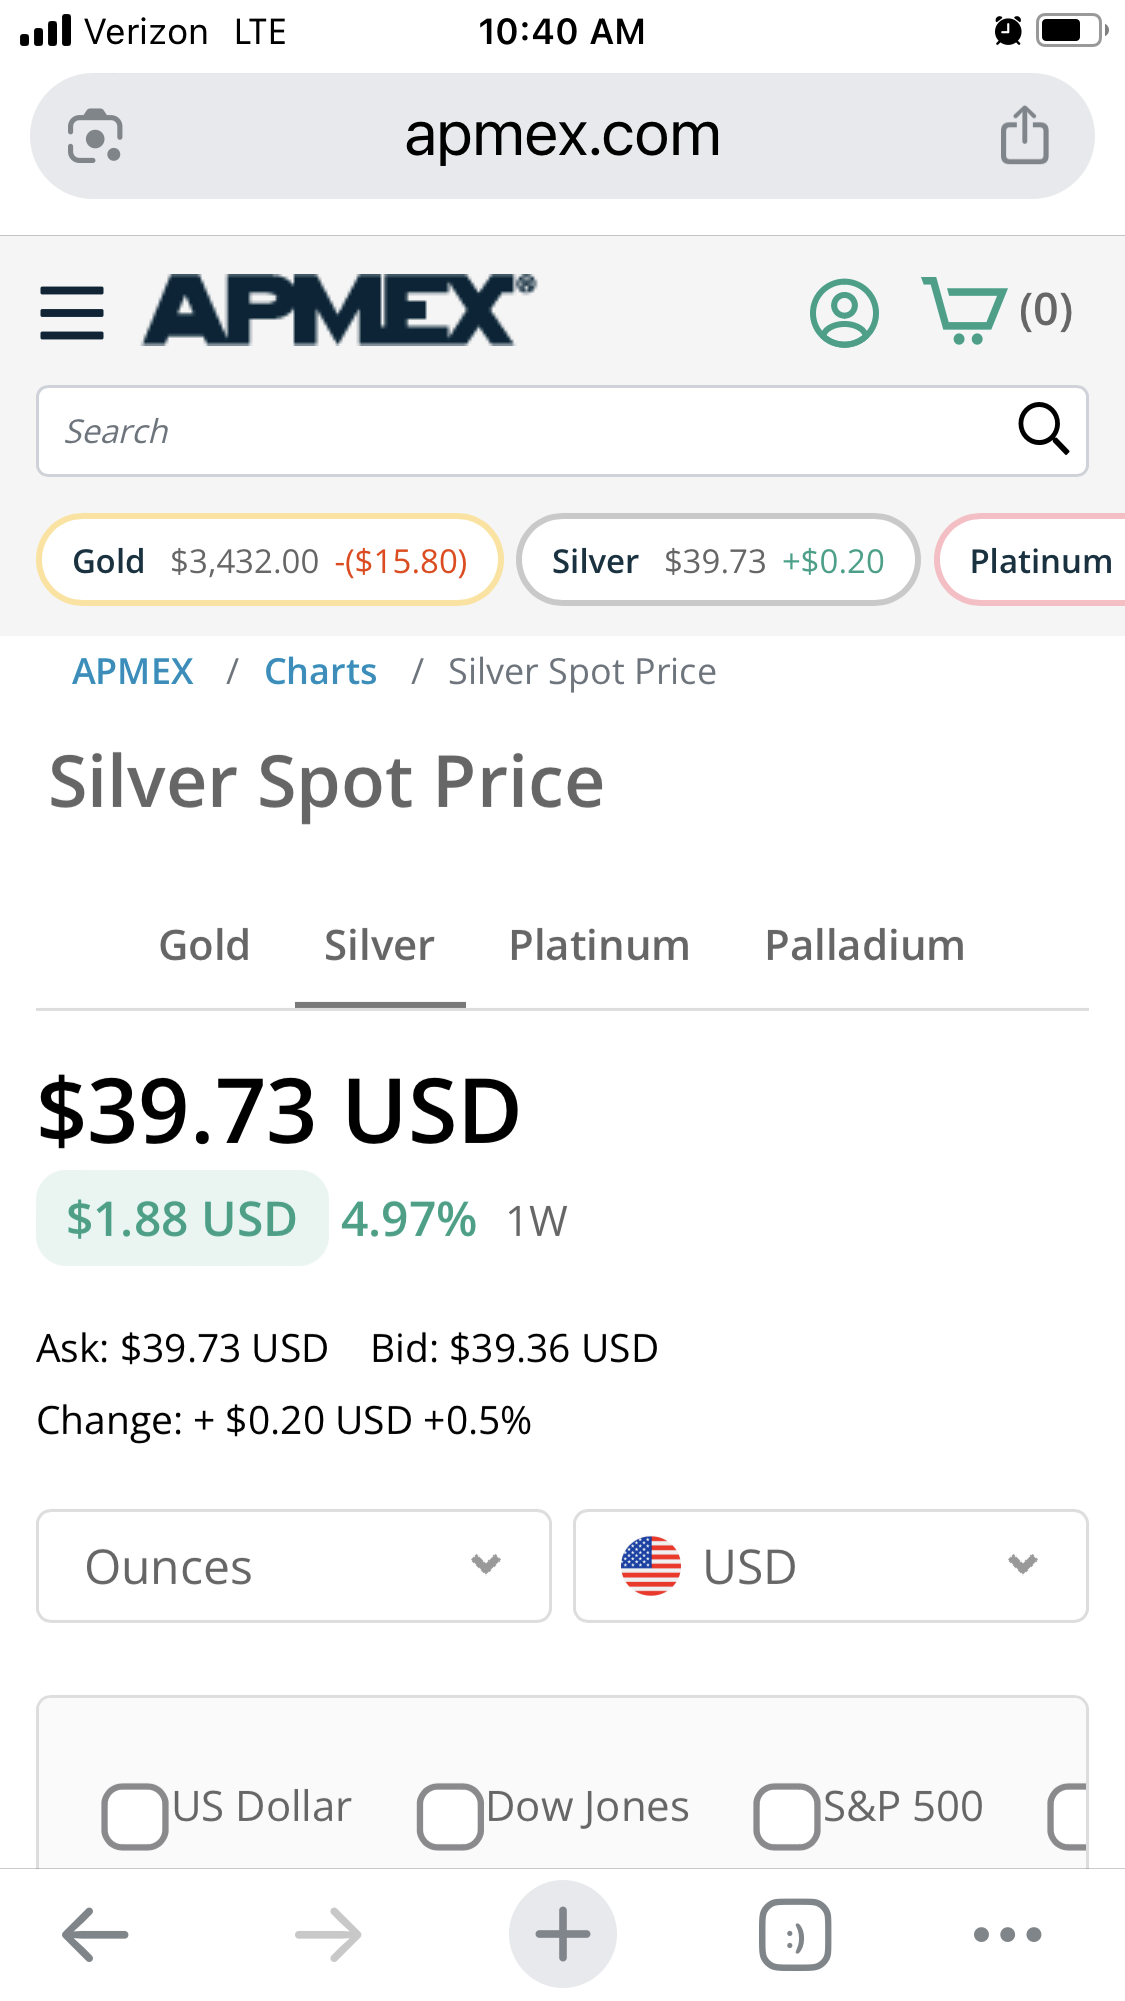Check the US Dollar comparison checkbox
This screenshot has height=2001, width=1125.
click(x=134, y=1816)
